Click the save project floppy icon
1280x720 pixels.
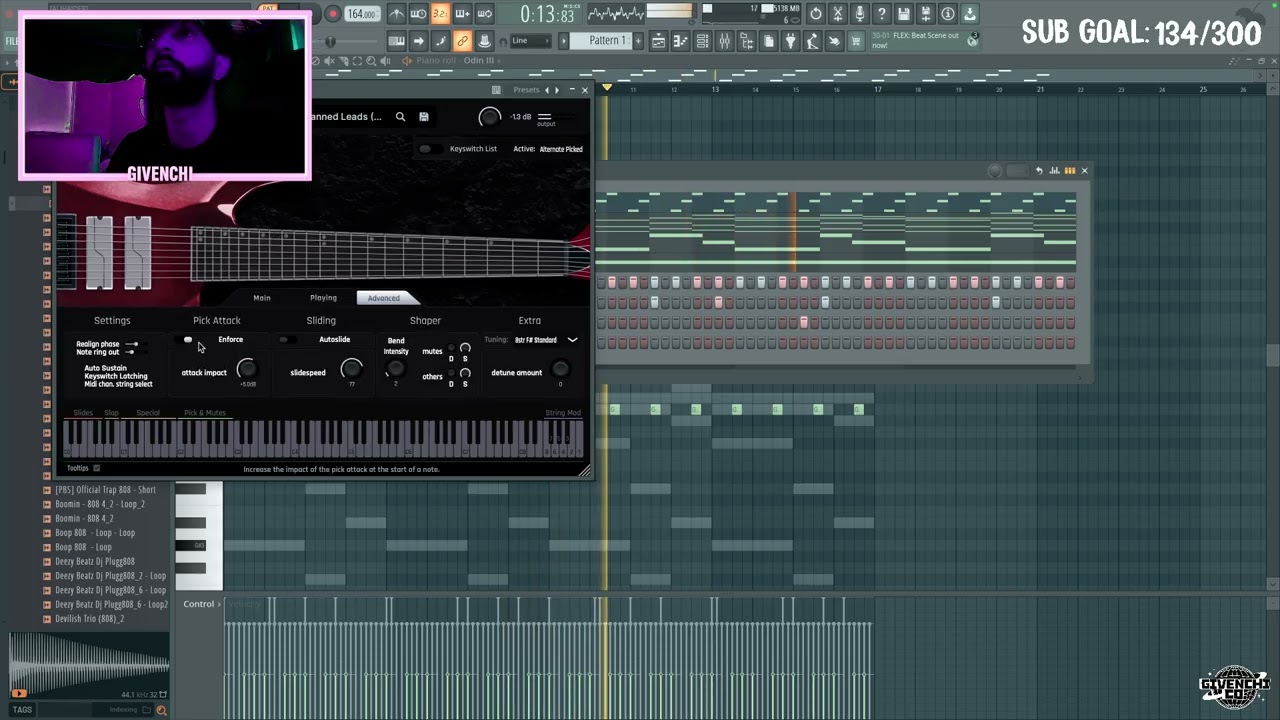click(x=904, y=14)
